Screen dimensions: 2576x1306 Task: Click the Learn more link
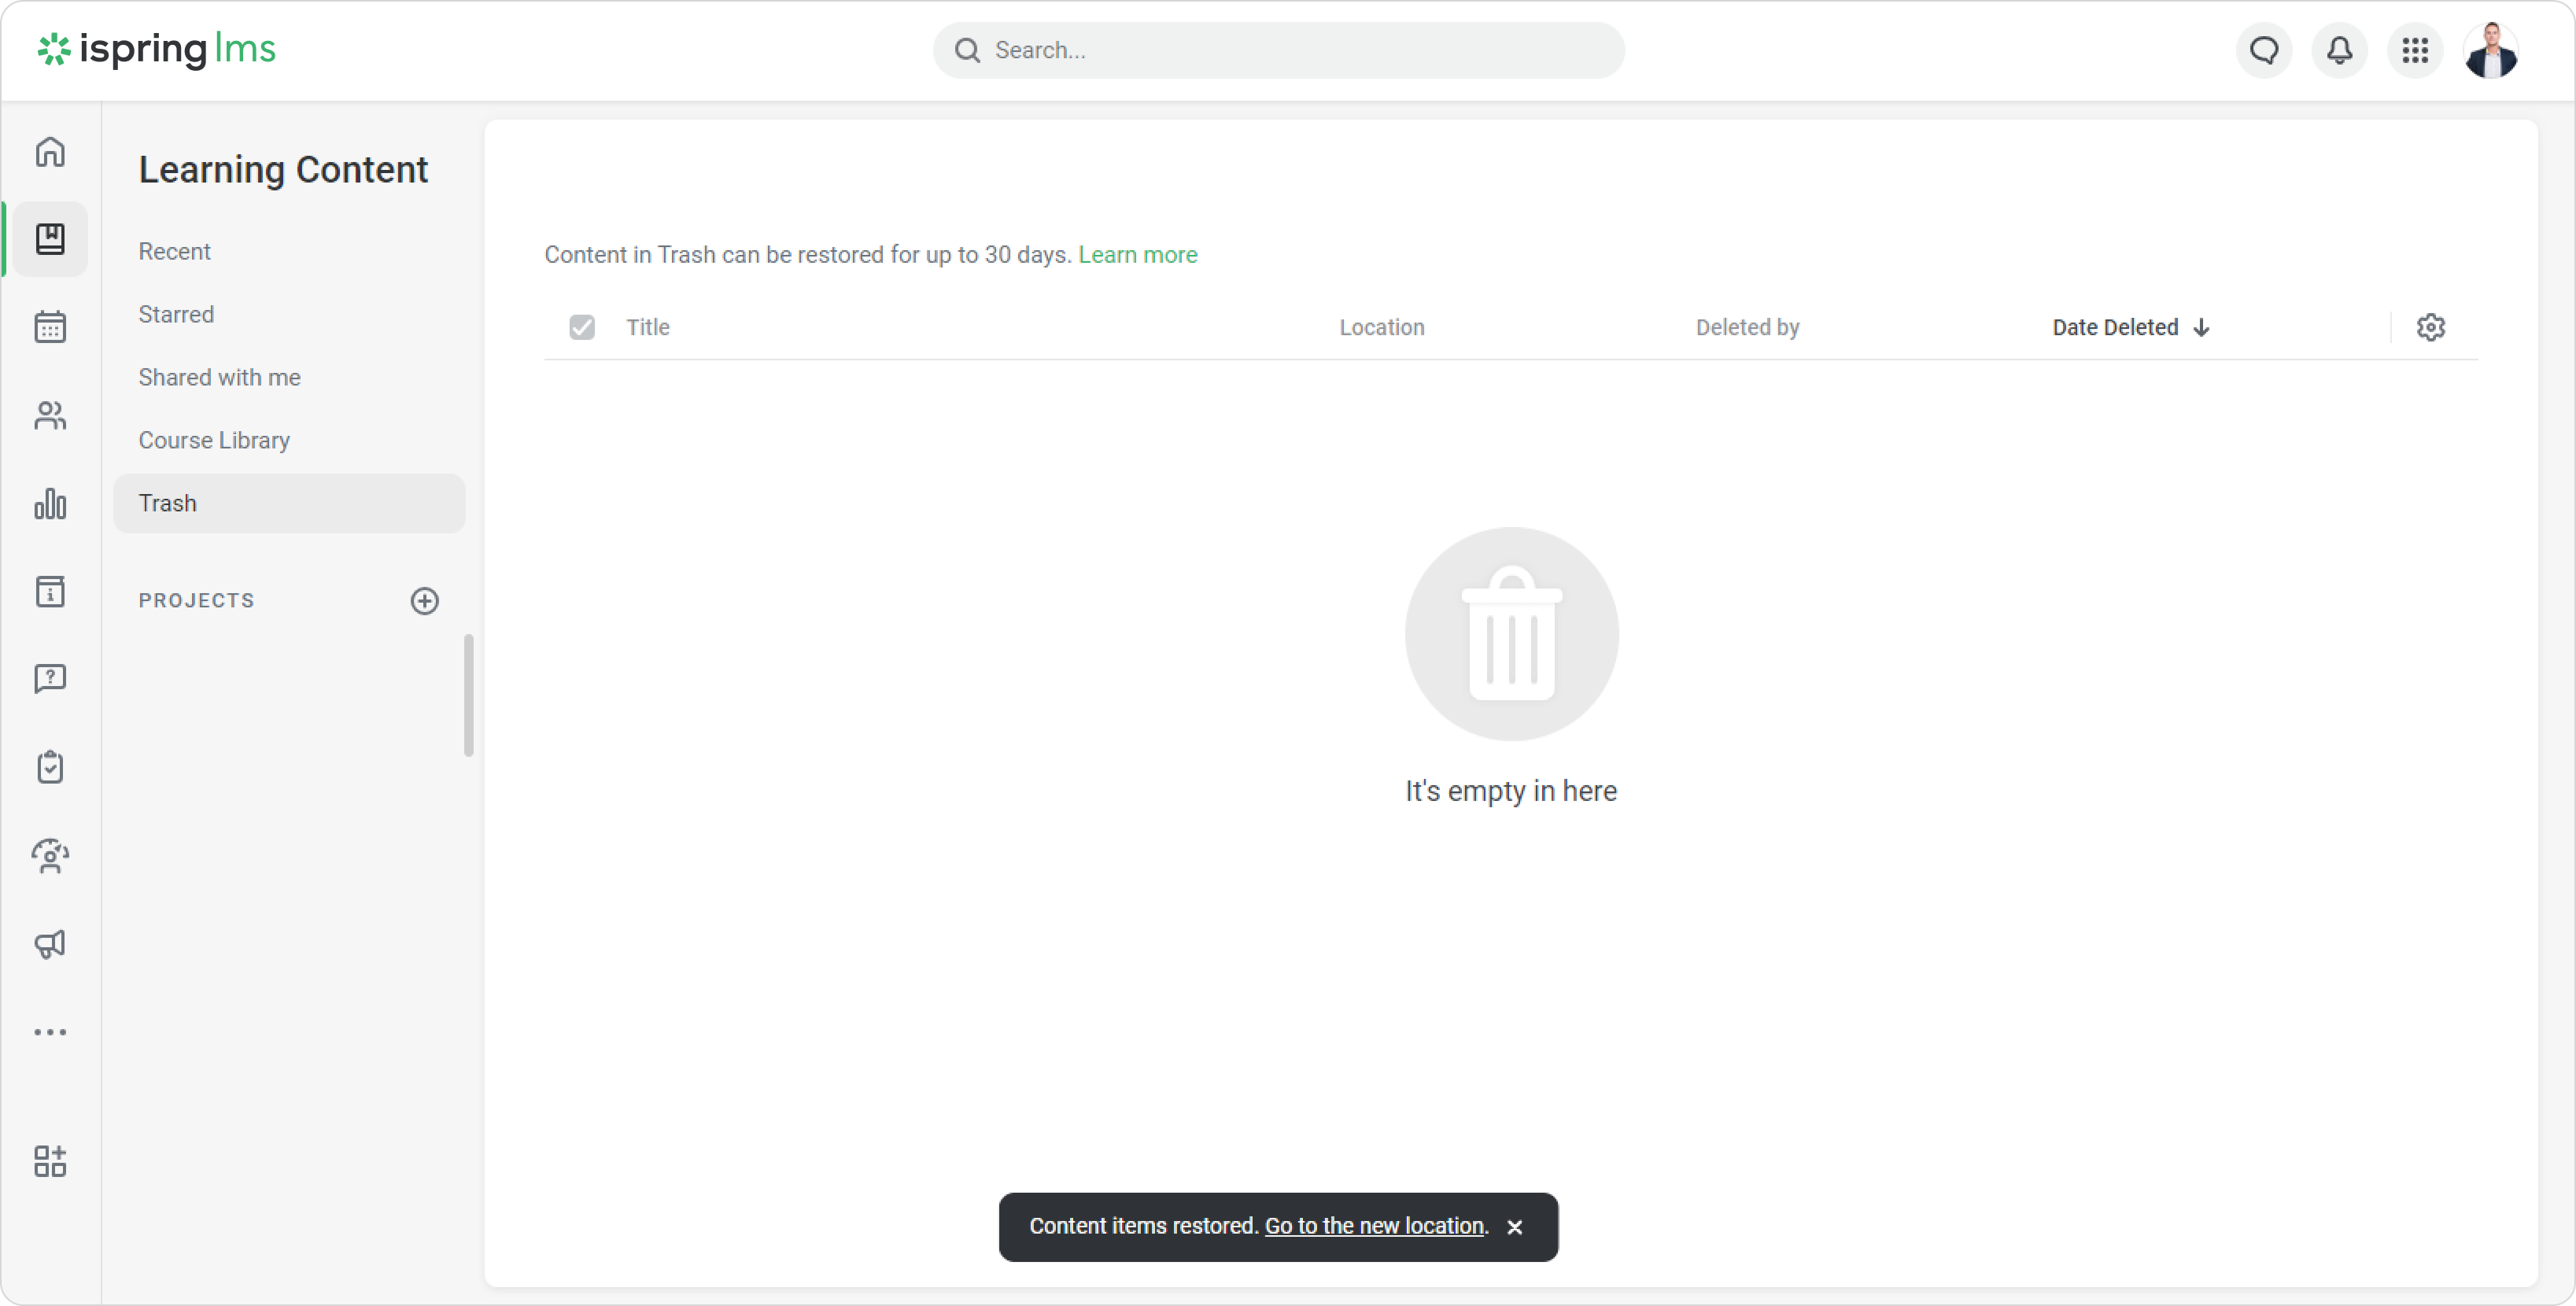click(1137, 255)
